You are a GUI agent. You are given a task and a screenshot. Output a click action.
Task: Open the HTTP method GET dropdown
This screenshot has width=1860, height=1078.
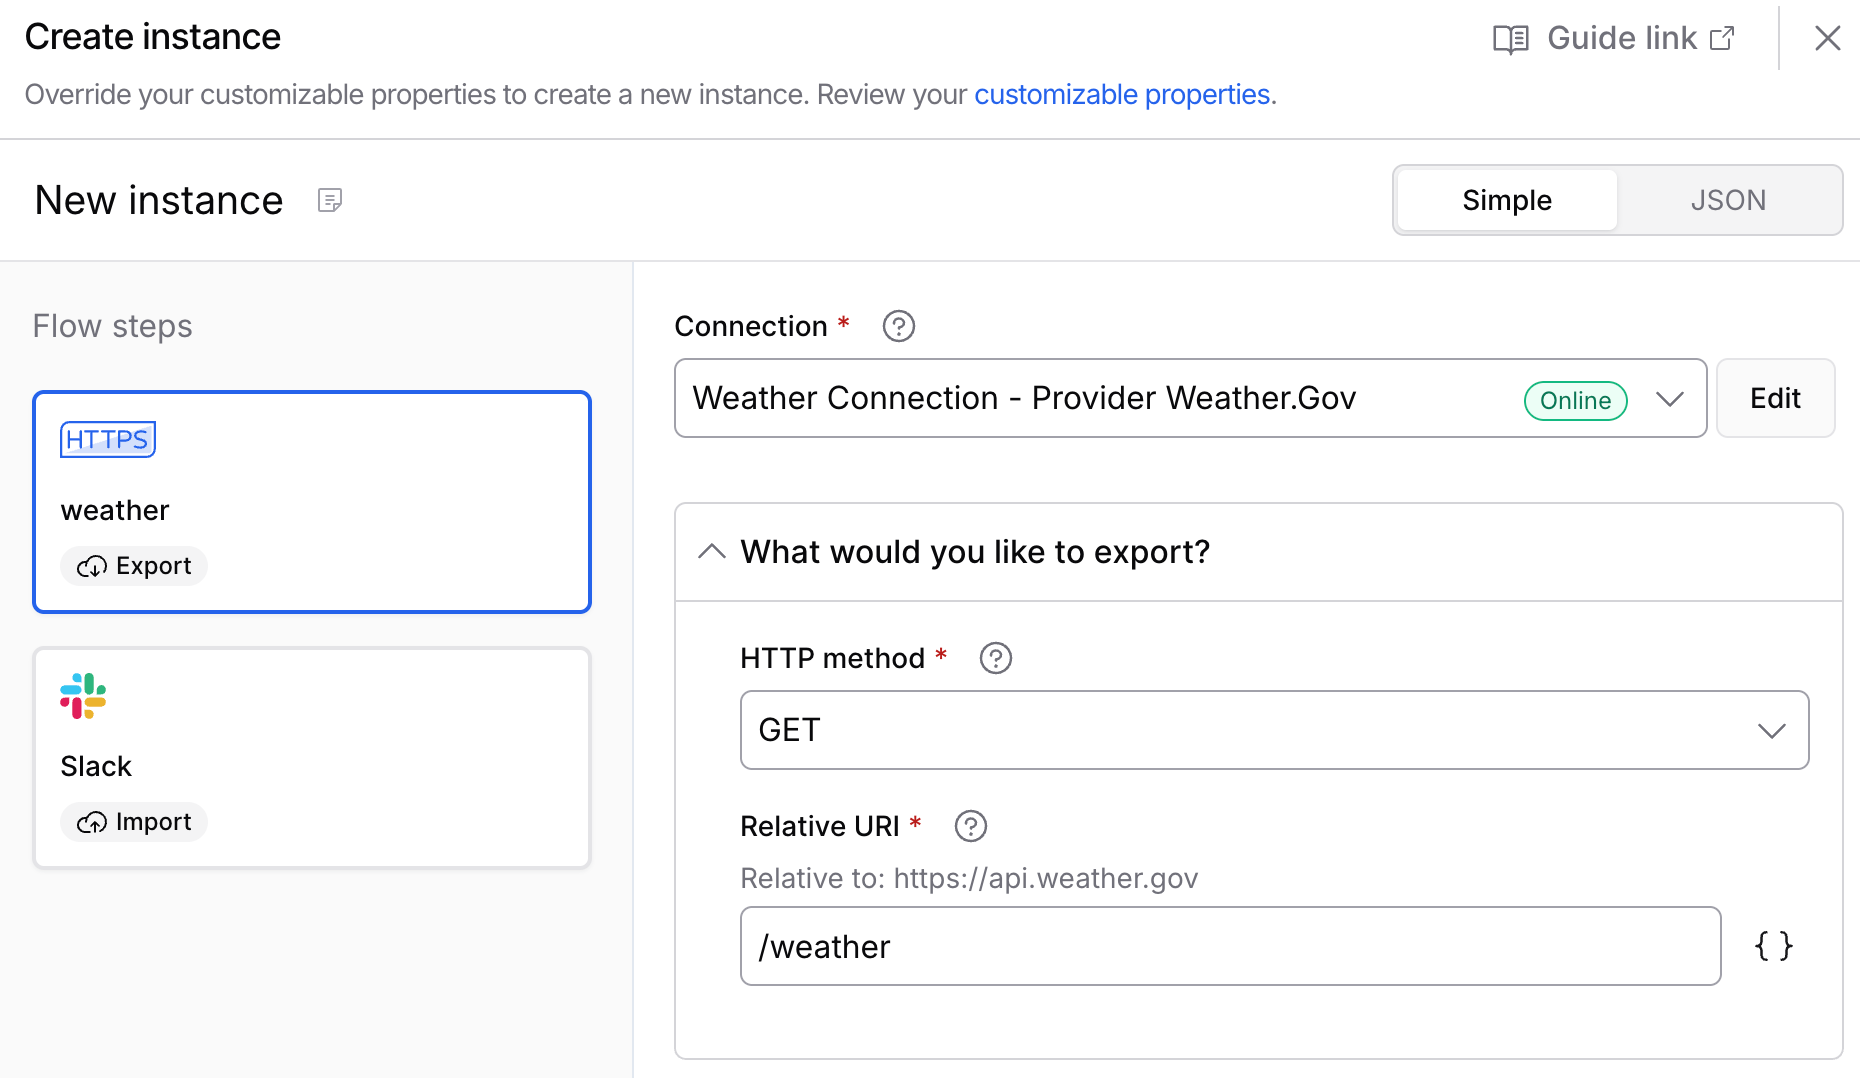1274,730
